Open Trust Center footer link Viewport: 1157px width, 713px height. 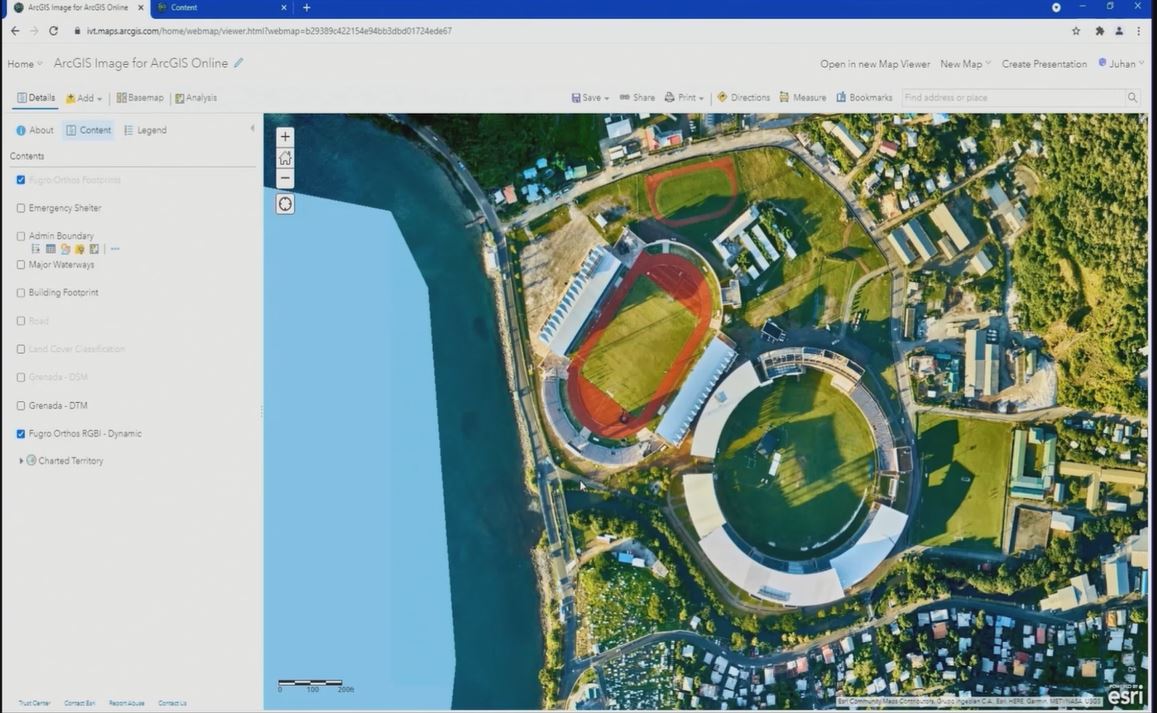34,703
